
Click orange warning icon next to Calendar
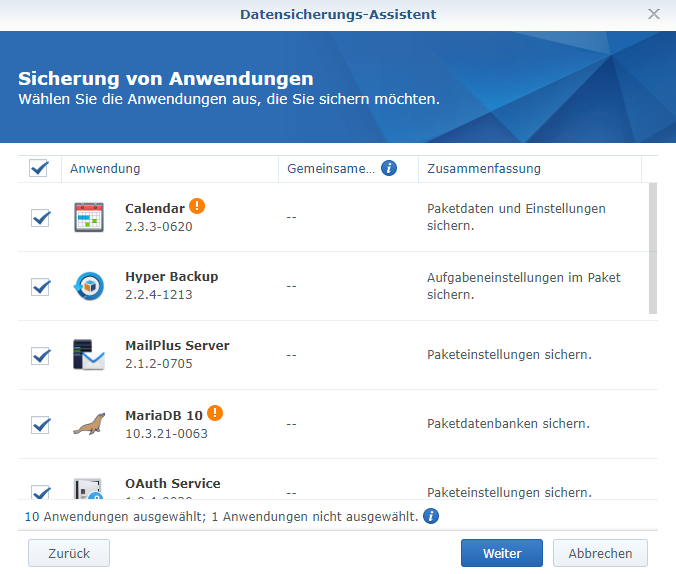pos(198,207)
